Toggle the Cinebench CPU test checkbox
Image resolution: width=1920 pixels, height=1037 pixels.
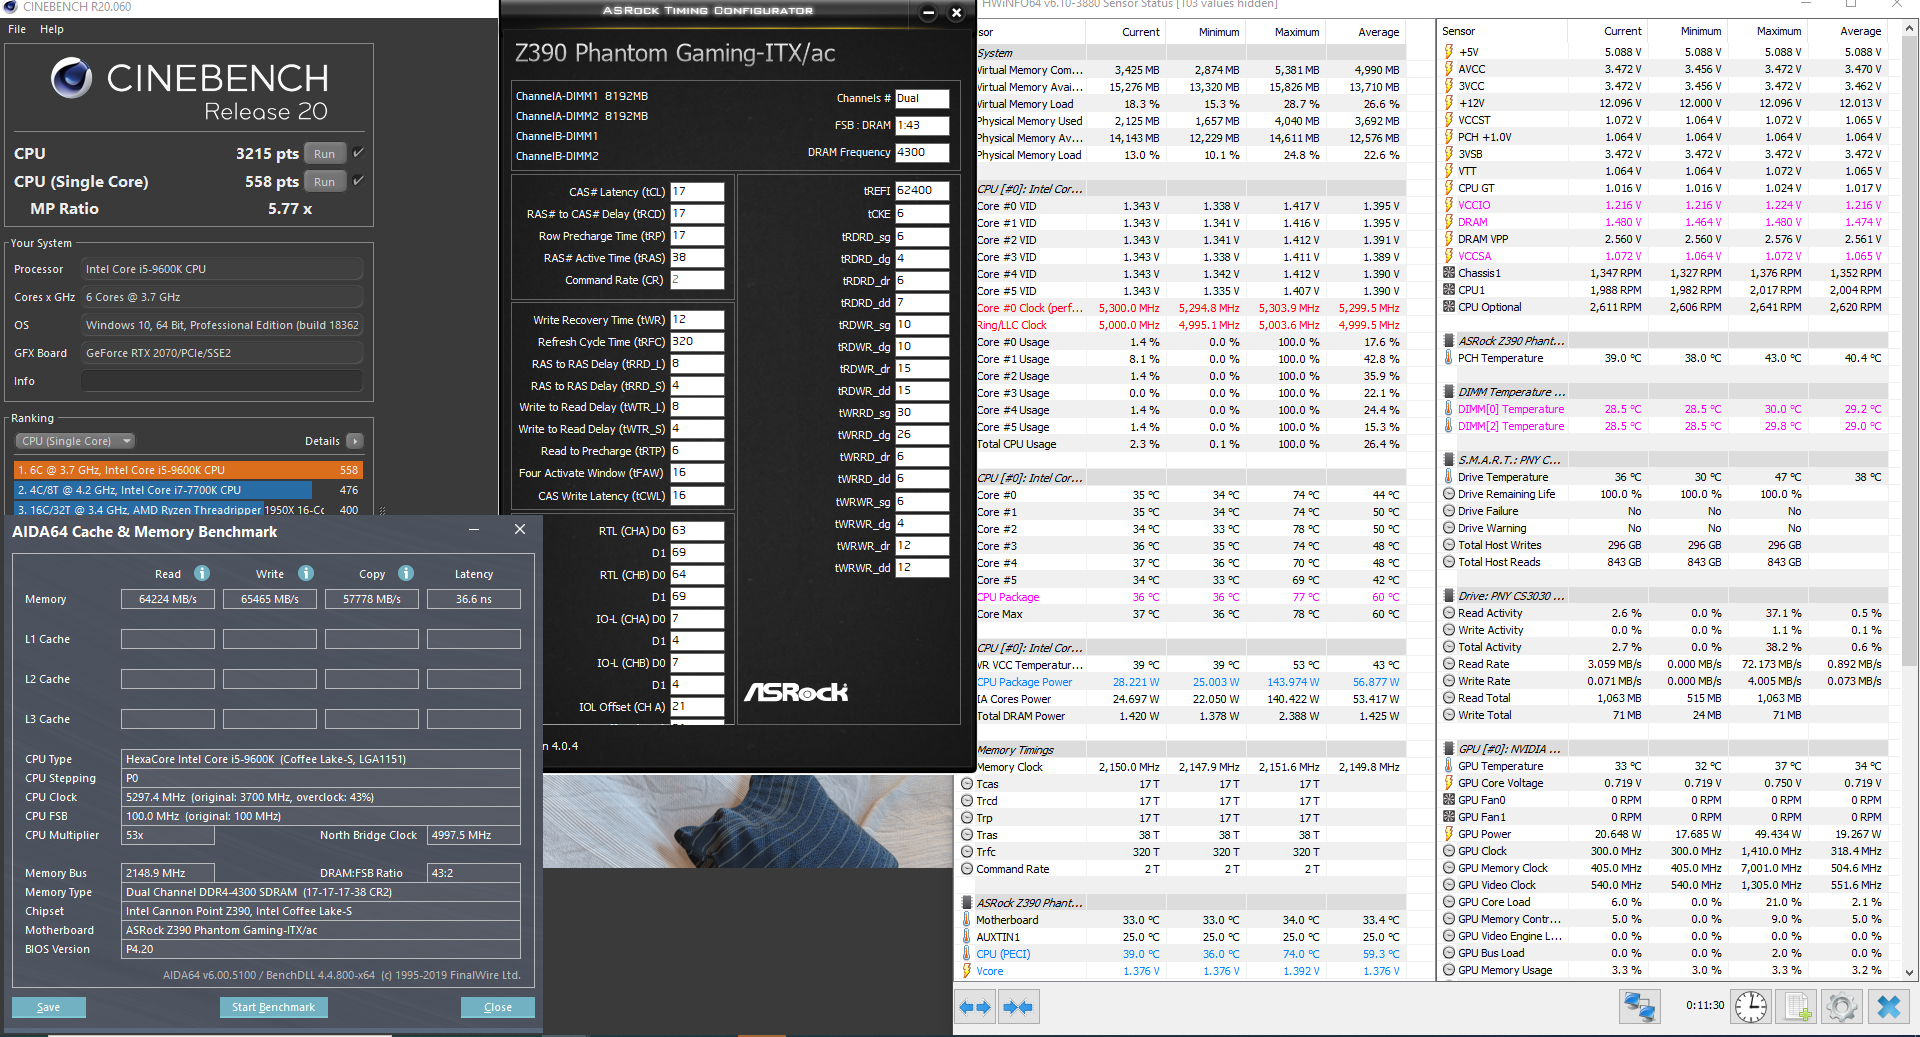358,153
